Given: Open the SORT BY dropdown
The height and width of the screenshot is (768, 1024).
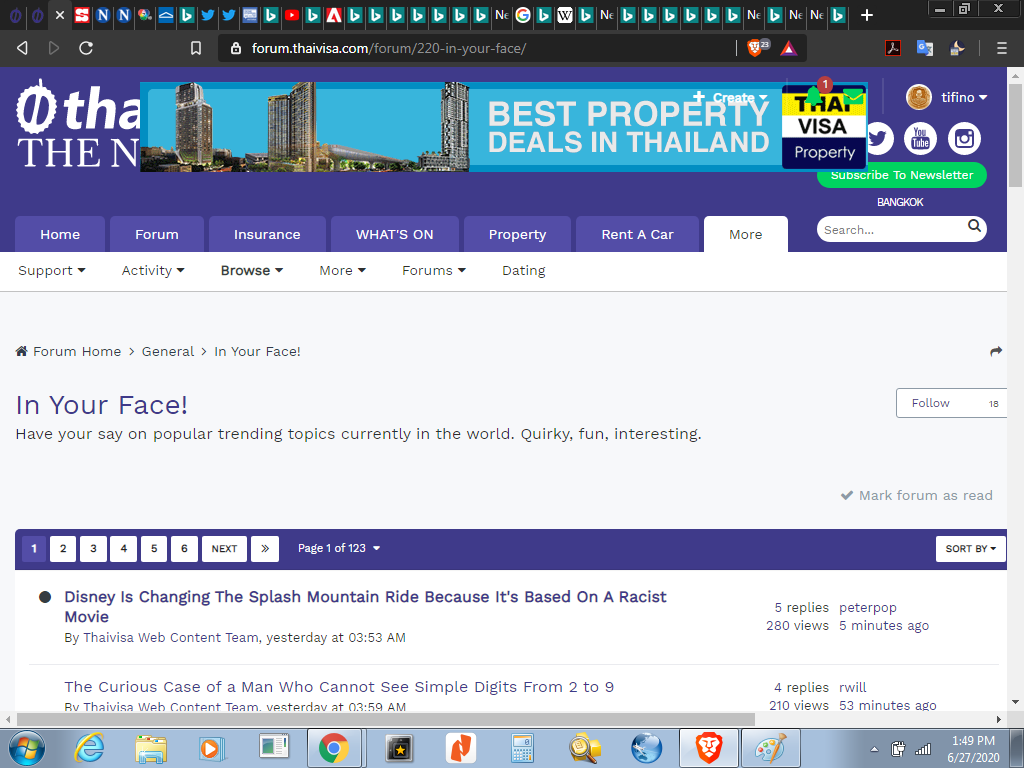Looking at the screenshot, I should click(970, 549).
